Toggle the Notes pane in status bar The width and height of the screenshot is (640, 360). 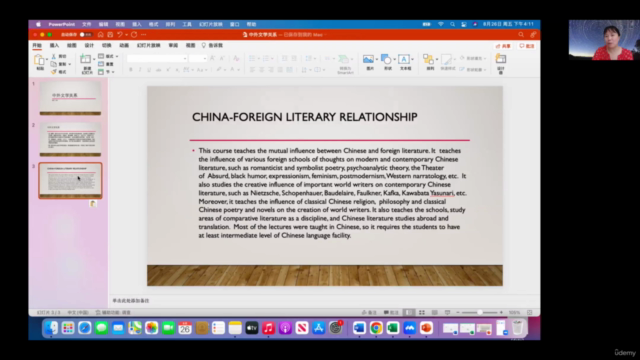click(369, 312)
